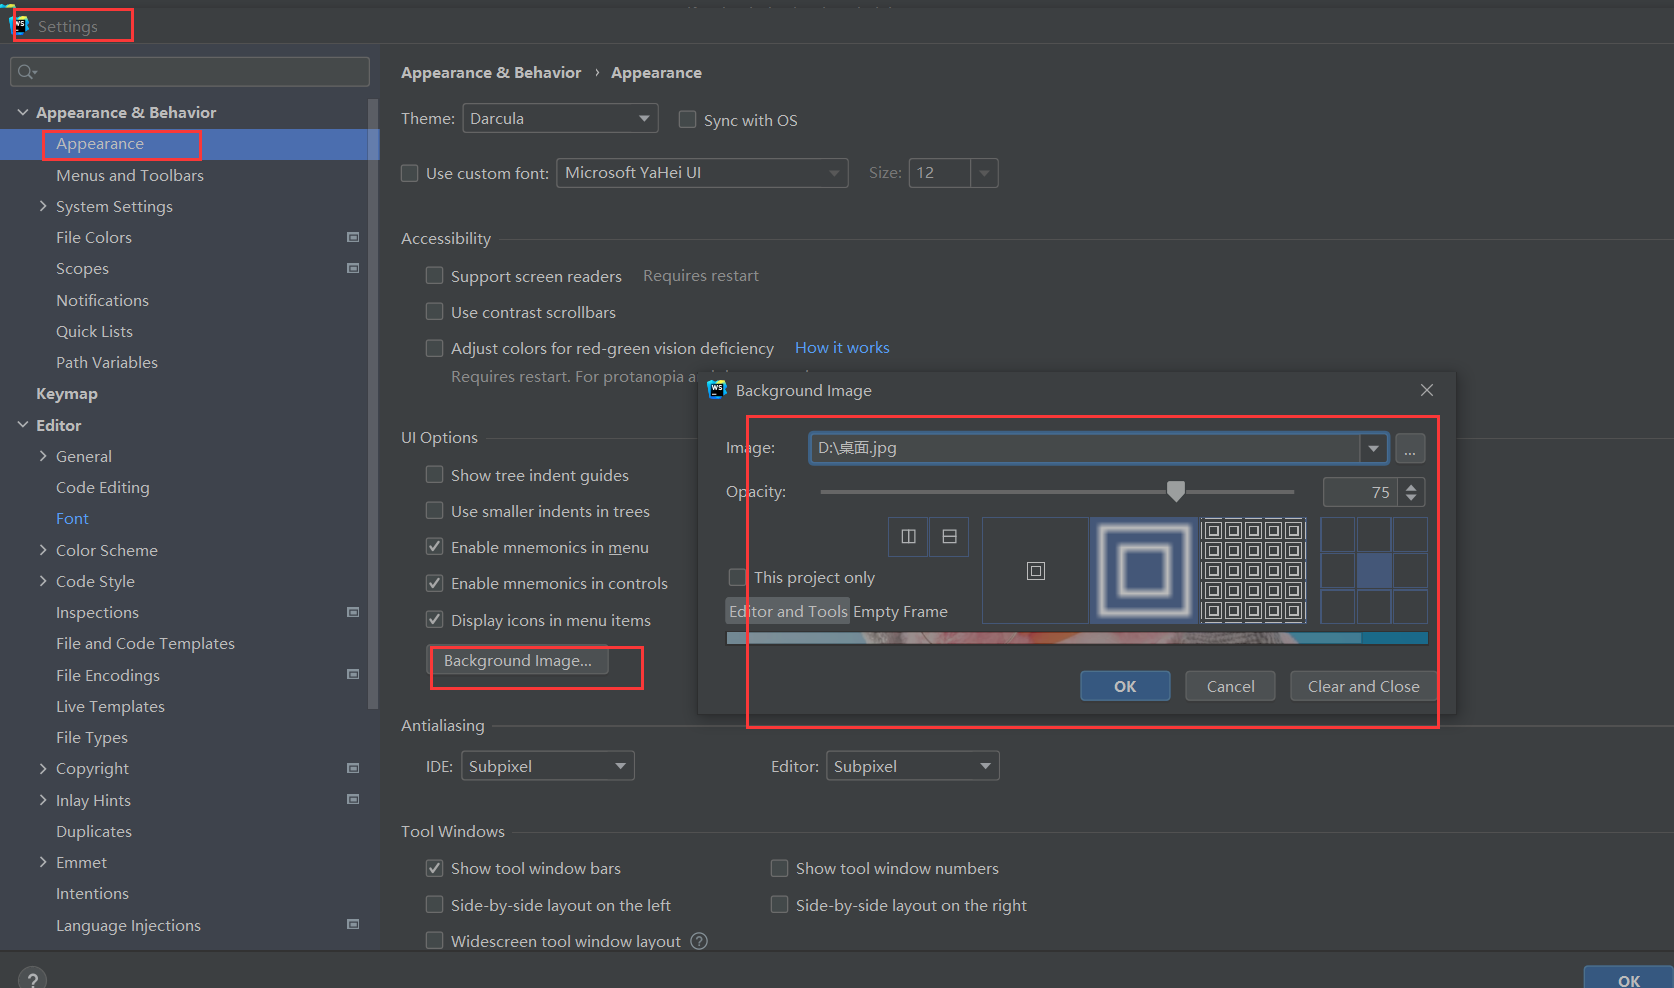The width and height of the screenshot is (1674, 988).
Task: Switch to the Empty Frame tab
Action: pyautogui.click(x=900, y=611)
